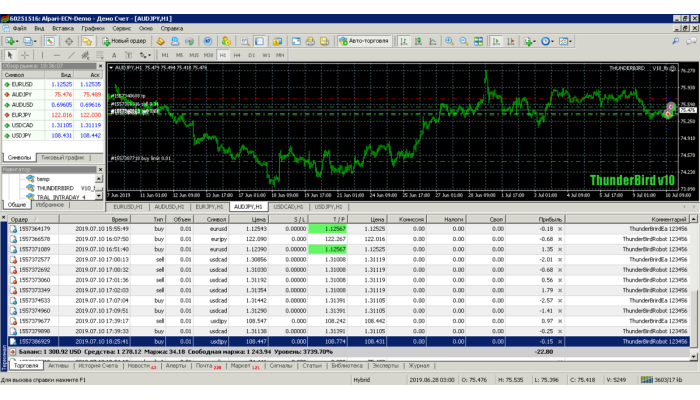Open the Сервис menu
The image size is (700, 400).
pyautogui.click(x=121, y=28)
